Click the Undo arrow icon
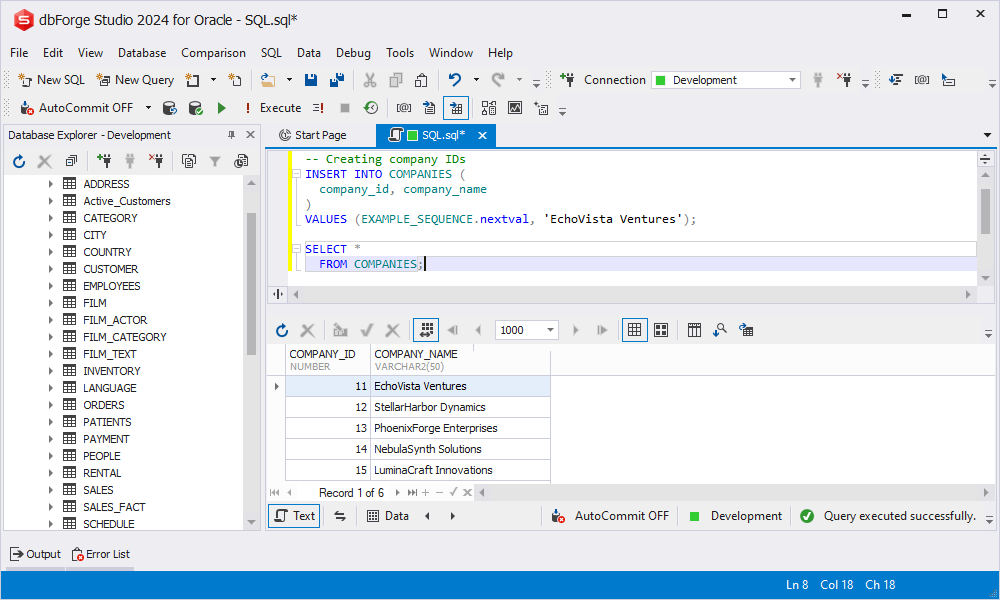The height and width of the screenshot is (600, 1000). click(x=455, y=80)
